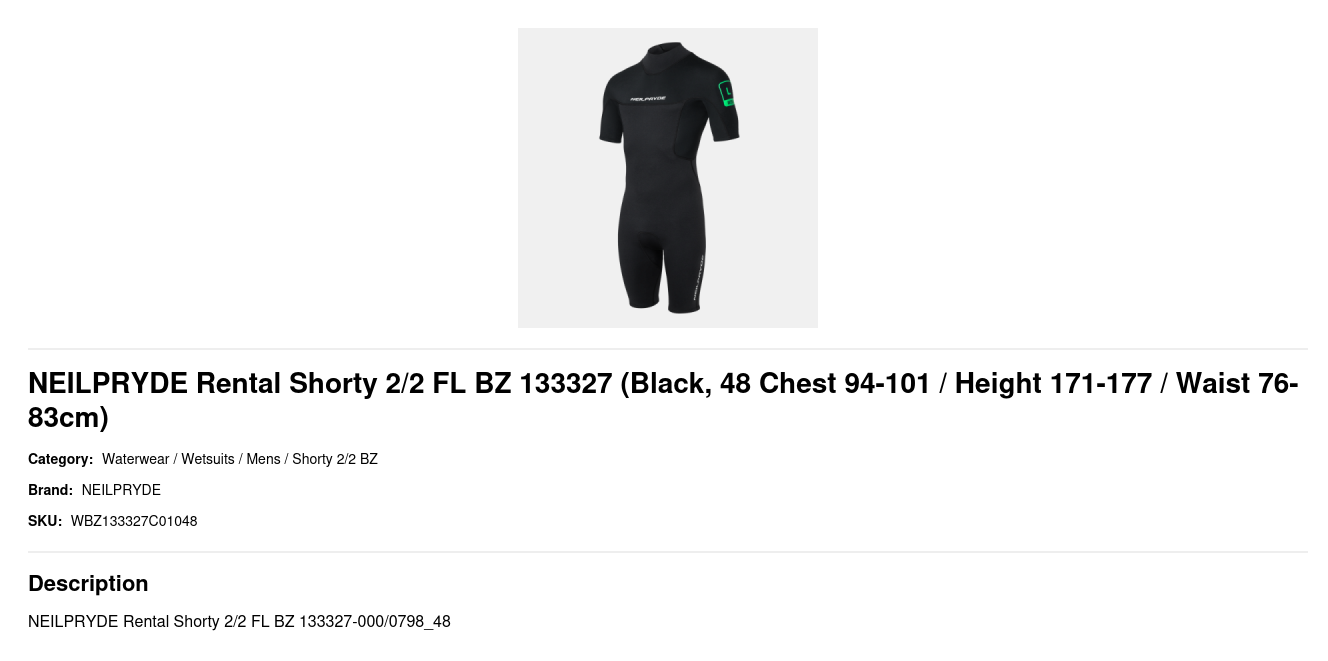Select the product title heading
Viewport: 1328px width, 661px height.
click(664, 400)
